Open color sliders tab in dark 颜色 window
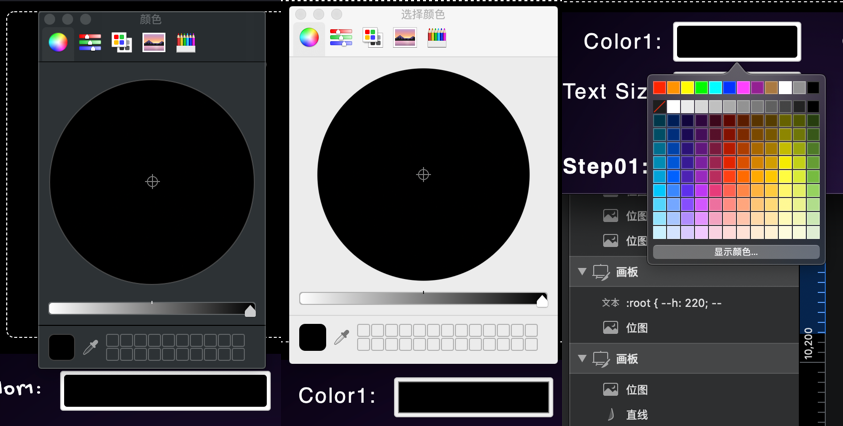This screenshot has width=843, height=426. tap(90, 42)
